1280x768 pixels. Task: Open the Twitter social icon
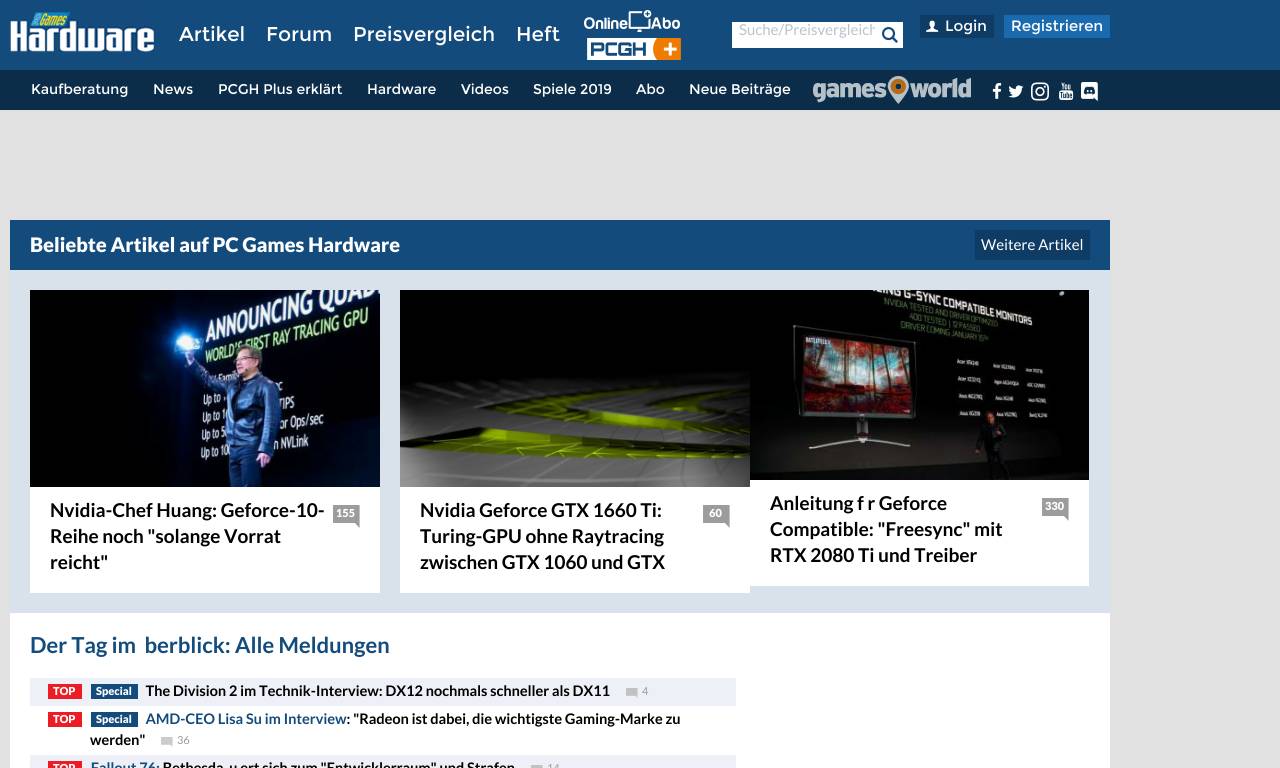(1016, 92)
